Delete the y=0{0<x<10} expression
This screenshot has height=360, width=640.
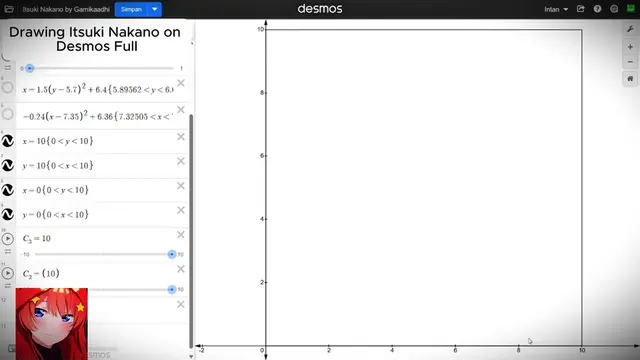coord(181,210)
